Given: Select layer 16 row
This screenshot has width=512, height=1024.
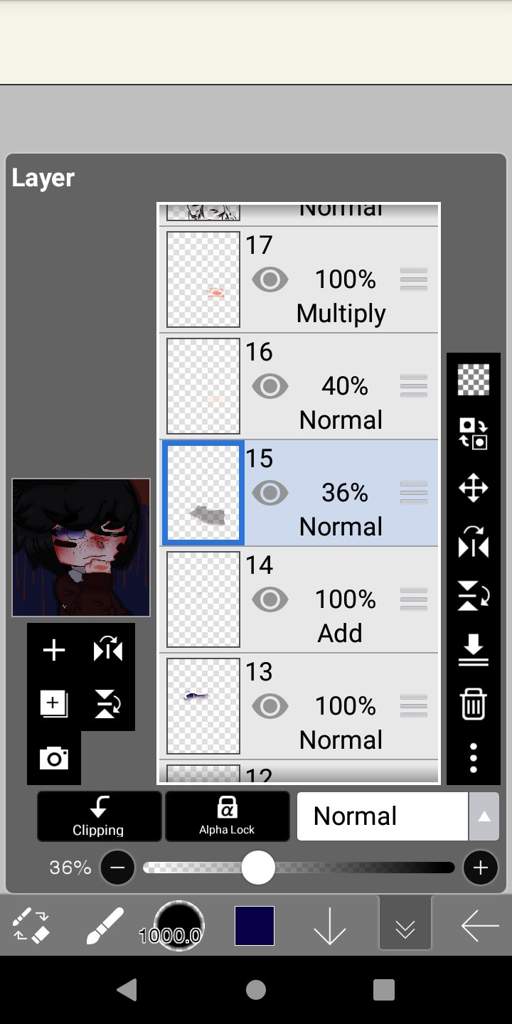Looking at the screenshot, I should click(299, 387).
